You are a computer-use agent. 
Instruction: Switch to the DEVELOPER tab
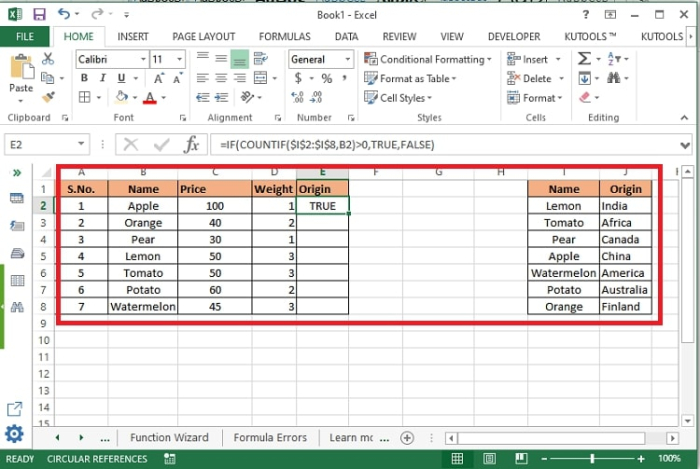pyautogui.click(x=514, y=37)
